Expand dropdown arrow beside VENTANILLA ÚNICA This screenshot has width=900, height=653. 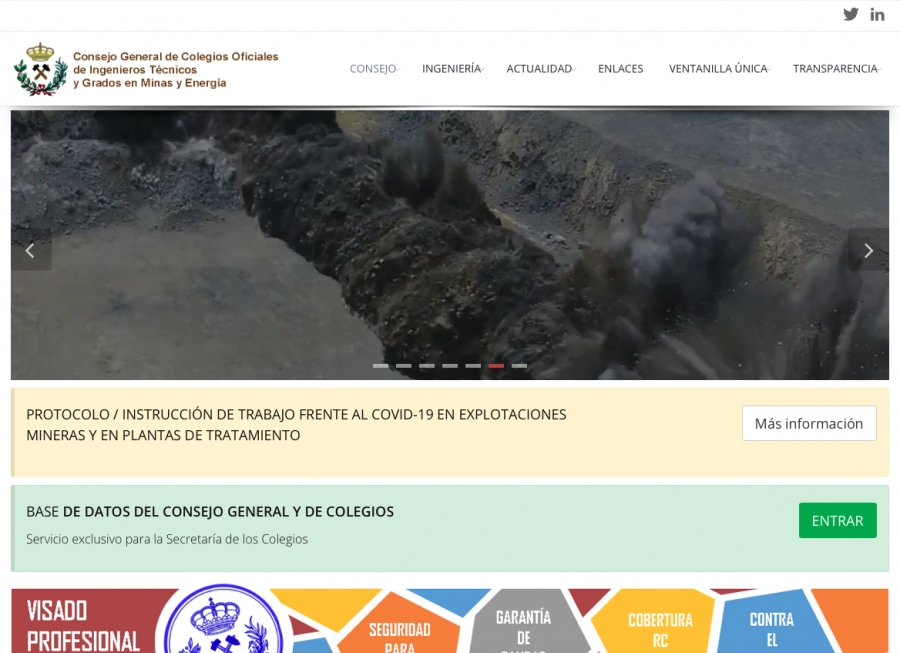pyautogui.click(x=769, y=70)
